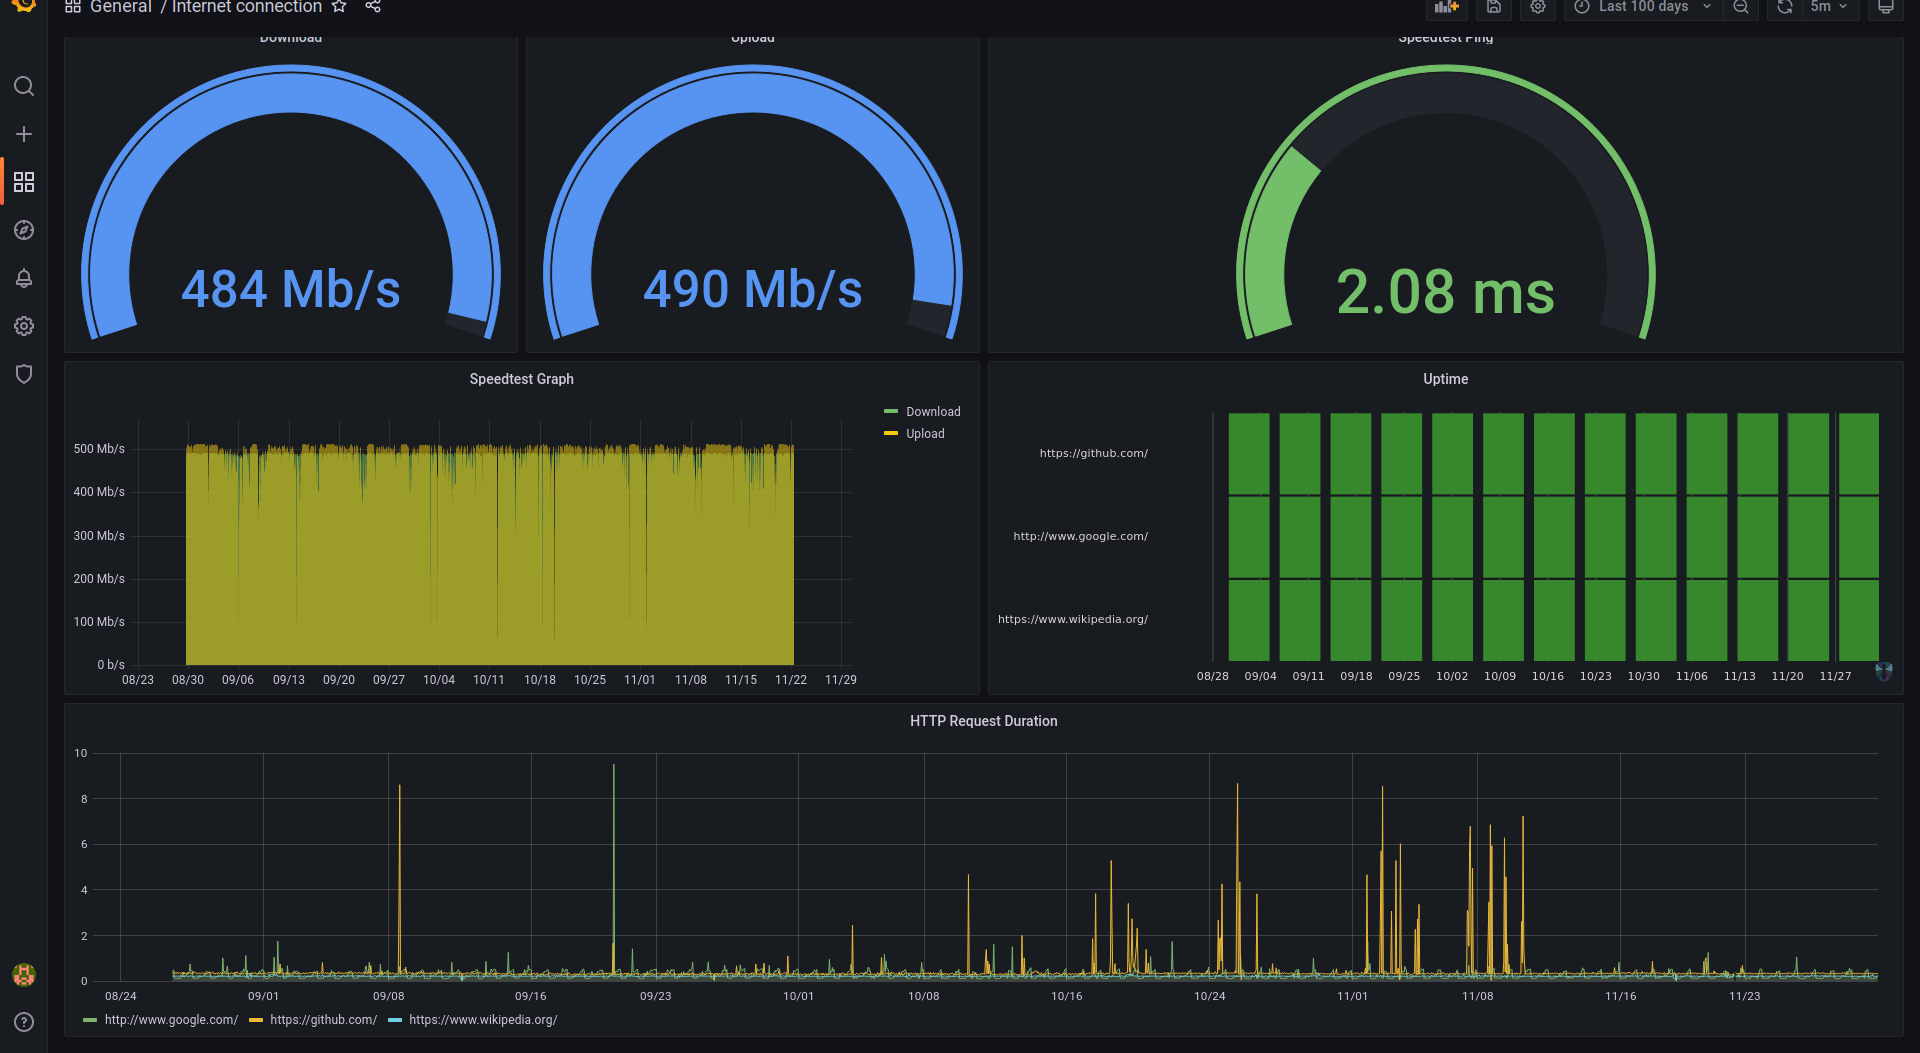Open the Last 100 days time picker
Viewport: 1920px width, 1053px height.
pyautogui.click(x=1644, y=8)
